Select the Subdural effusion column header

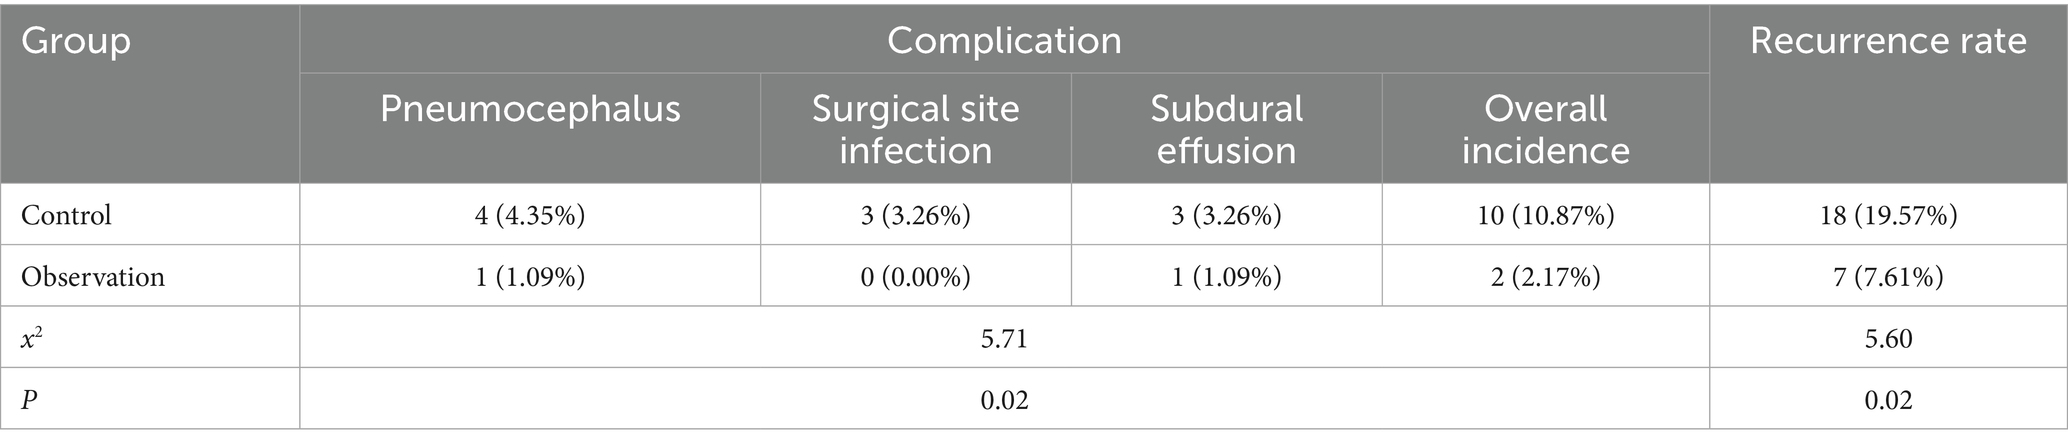(1226, 129)
